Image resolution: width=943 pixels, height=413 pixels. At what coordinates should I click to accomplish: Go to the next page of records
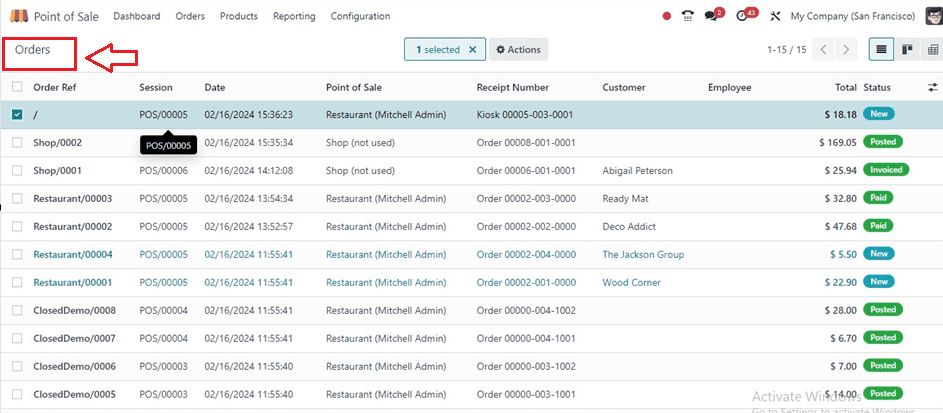(x=846, y=50)
